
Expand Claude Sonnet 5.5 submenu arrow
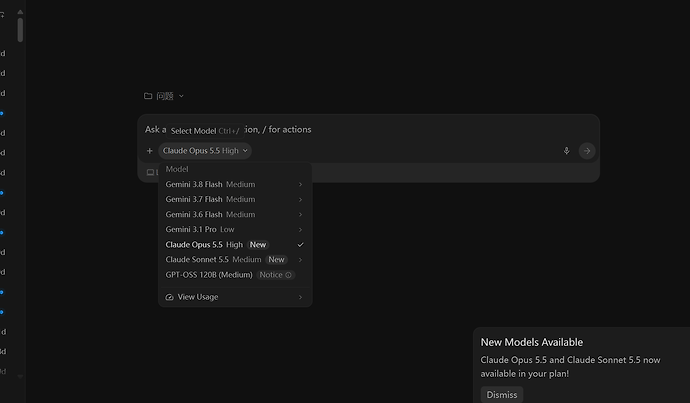coord(301,260)
